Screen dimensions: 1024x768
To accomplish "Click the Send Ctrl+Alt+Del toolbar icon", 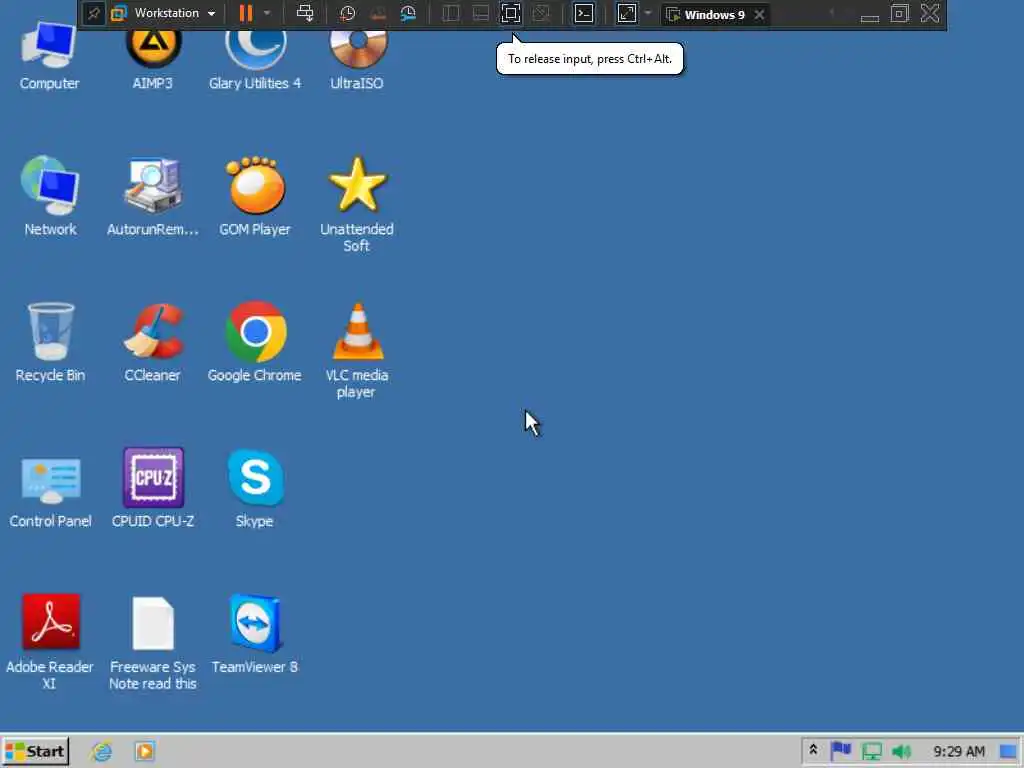I will tap(305, 13).
